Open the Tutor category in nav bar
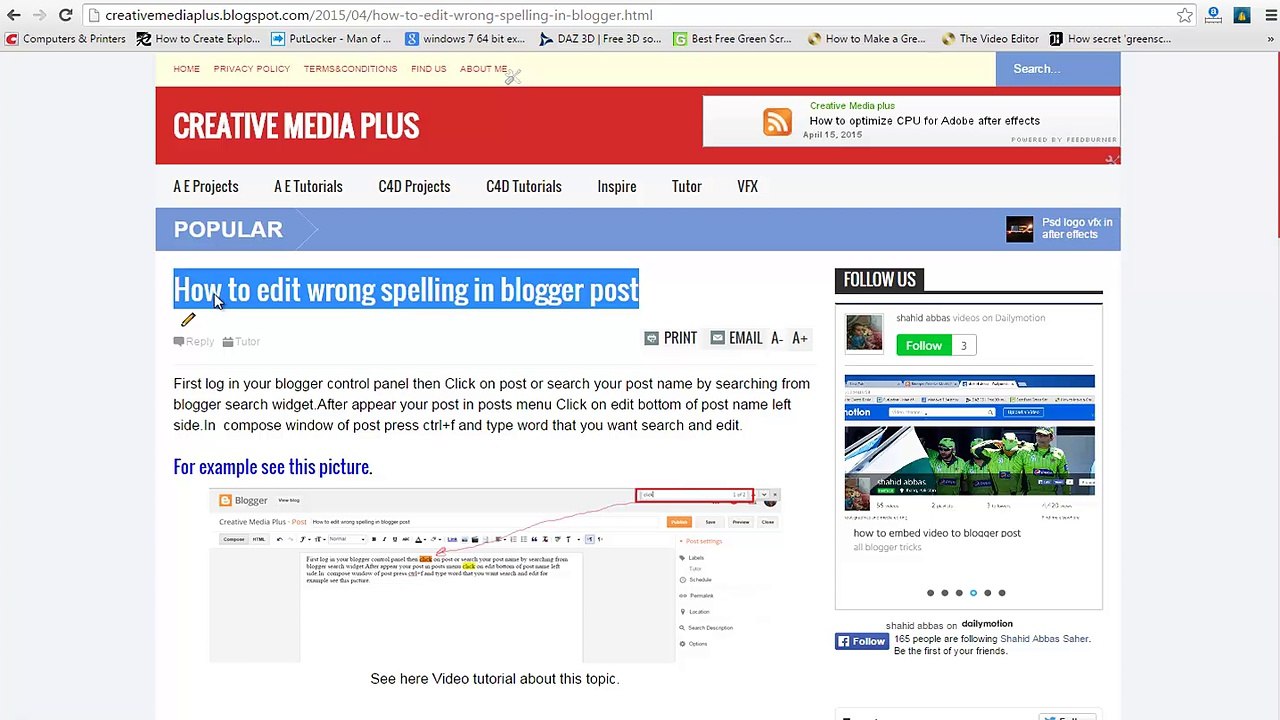 click(686, 186)
